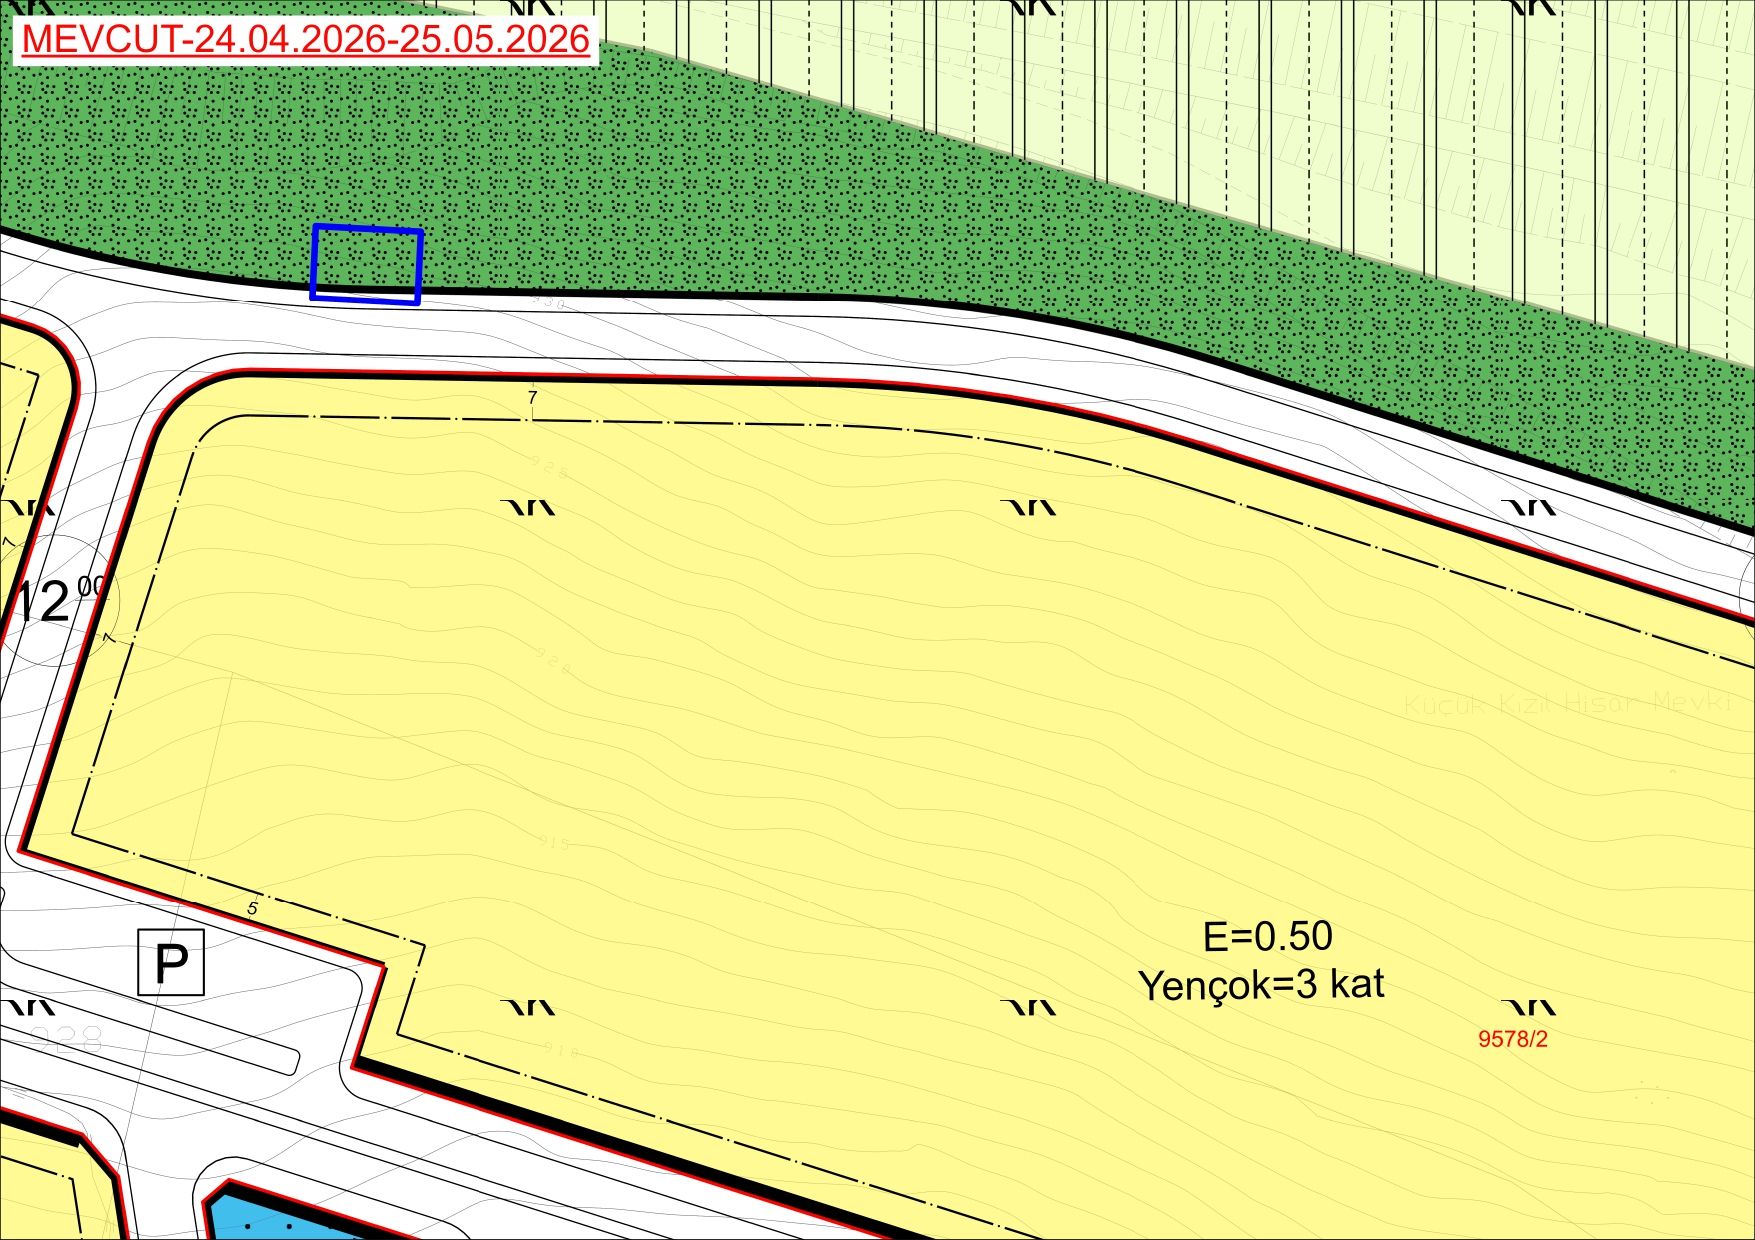The width and height of the screenshot is (1755, 1240).
Task: Click the grid tick mark above 9578/2
Action: [x=1529, y=1007]
